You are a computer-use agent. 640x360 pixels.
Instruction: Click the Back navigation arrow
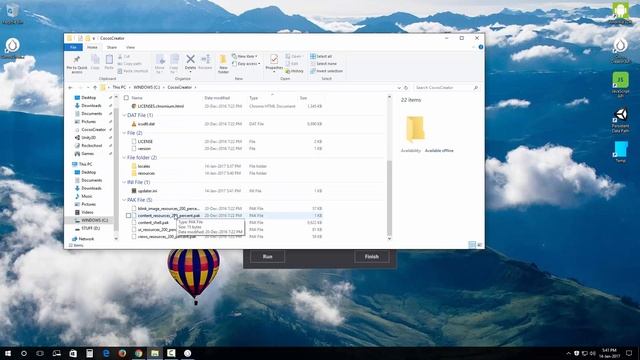[71, 87]
